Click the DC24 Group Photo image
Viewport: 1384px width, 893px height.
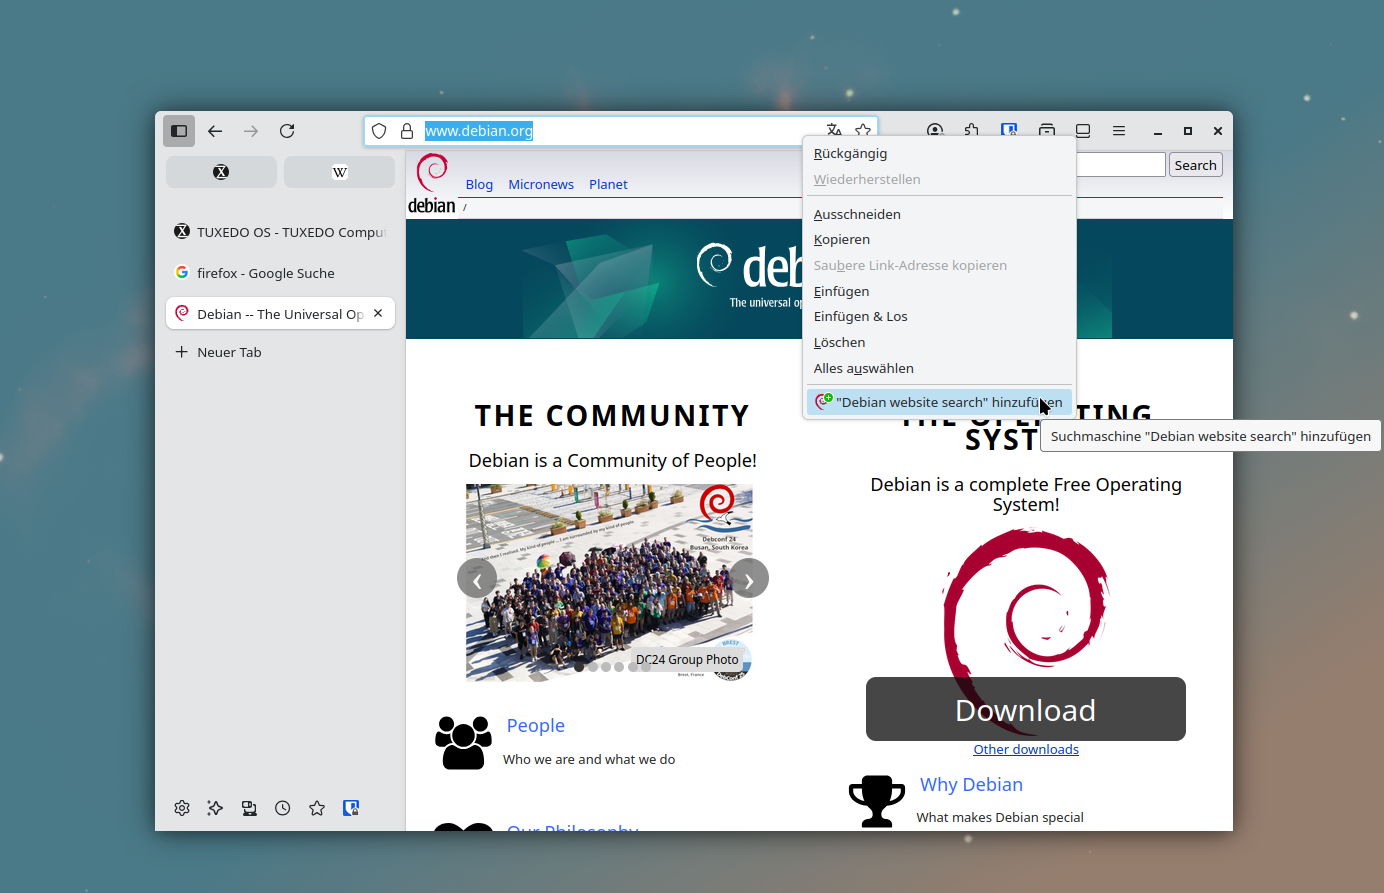[x=609, y=582]
